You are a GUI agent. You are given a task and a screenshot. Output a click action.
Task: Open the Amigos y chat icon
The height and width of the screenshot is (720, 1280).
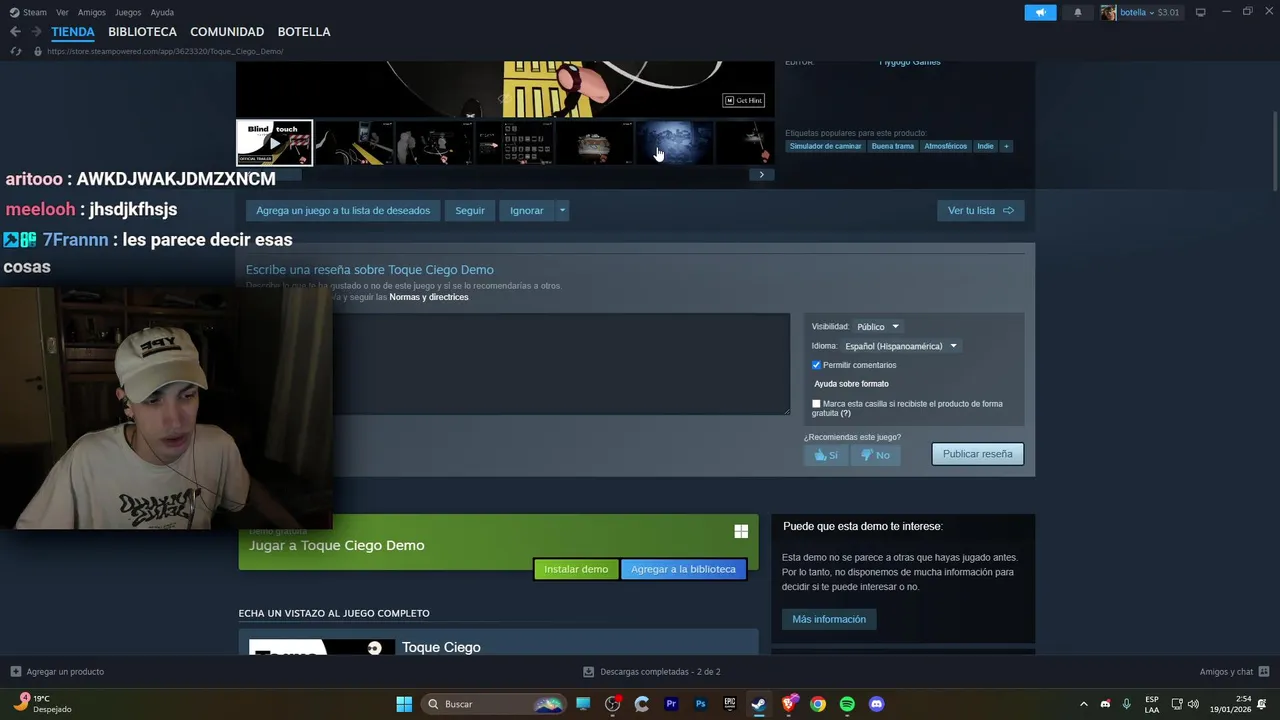pos(1264,672)
